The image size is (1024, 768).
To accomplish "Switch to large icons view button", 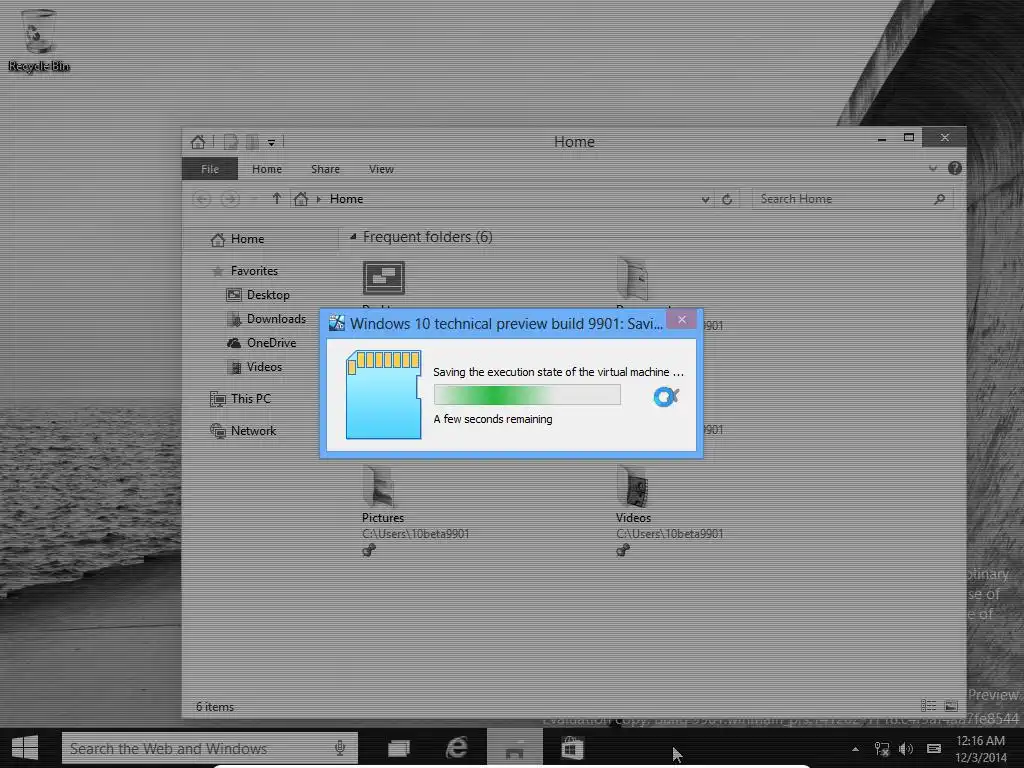I will pyautogui.click(x=951, y=706).
